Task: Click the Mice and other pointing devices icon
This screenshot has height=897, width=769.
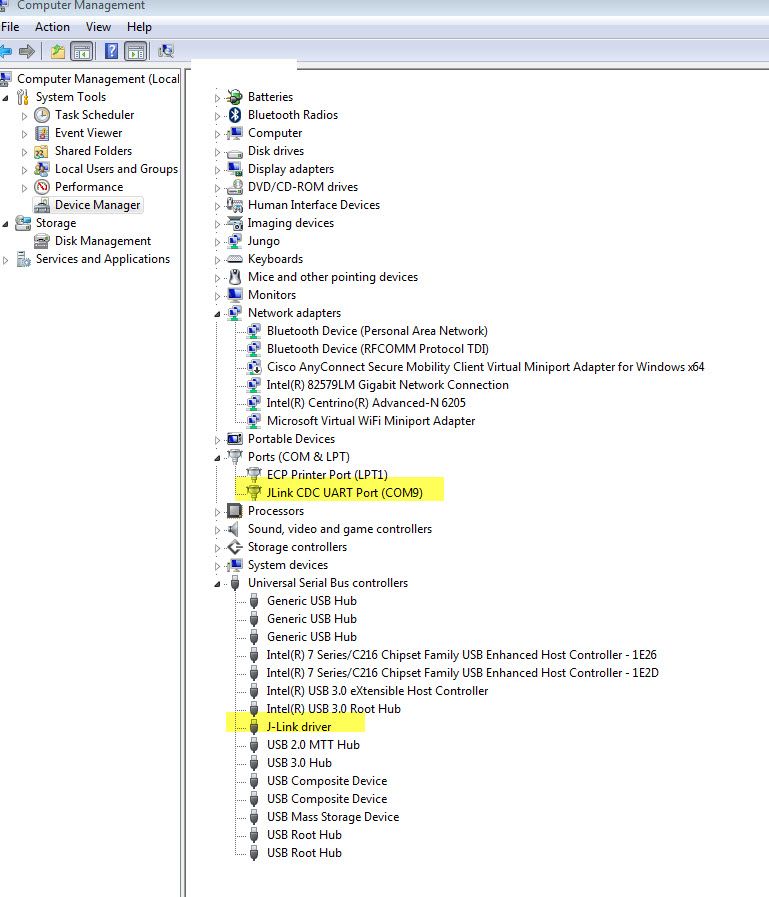Action: [x=235, y=277]
